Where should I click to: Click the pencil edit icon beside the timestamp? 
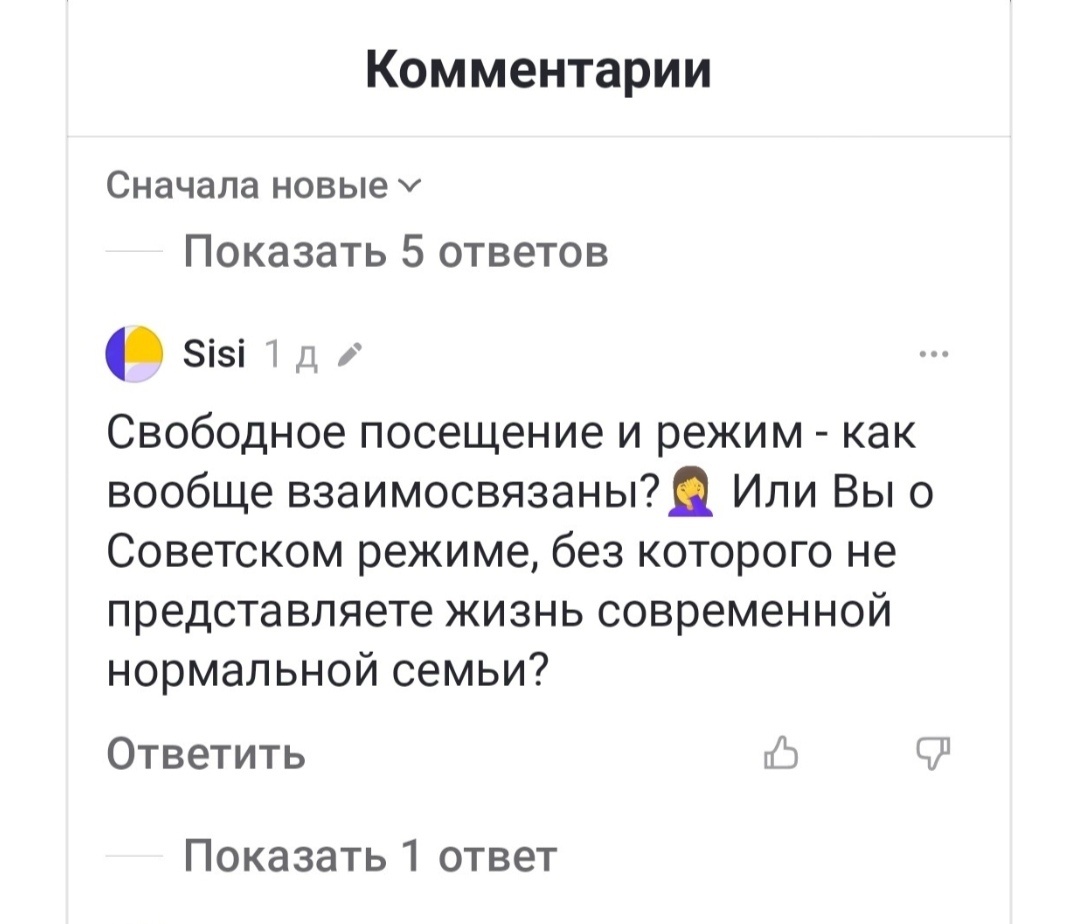point(350,353)
